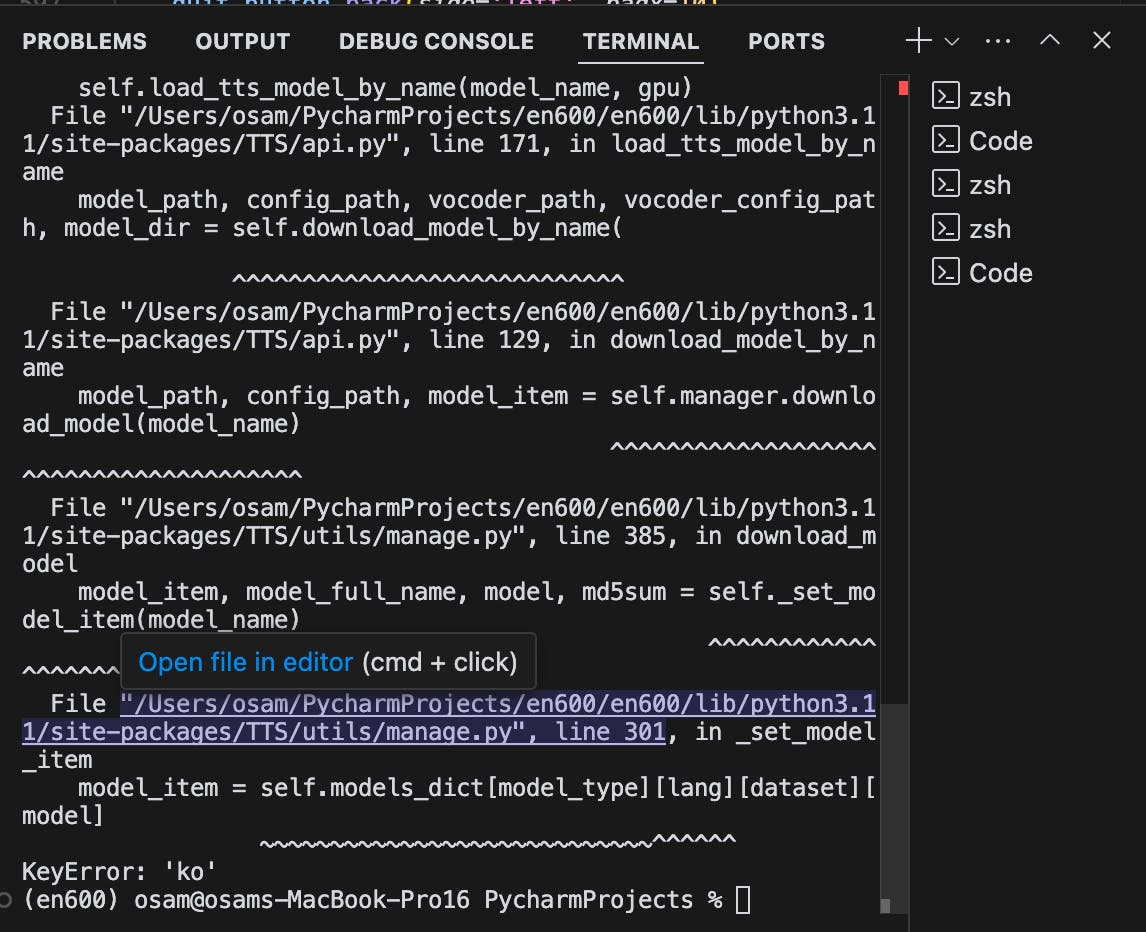The height and width of the screenshot is (932, 1146).
Task: Click the last Code terminal icon
Action: [946, 272]
